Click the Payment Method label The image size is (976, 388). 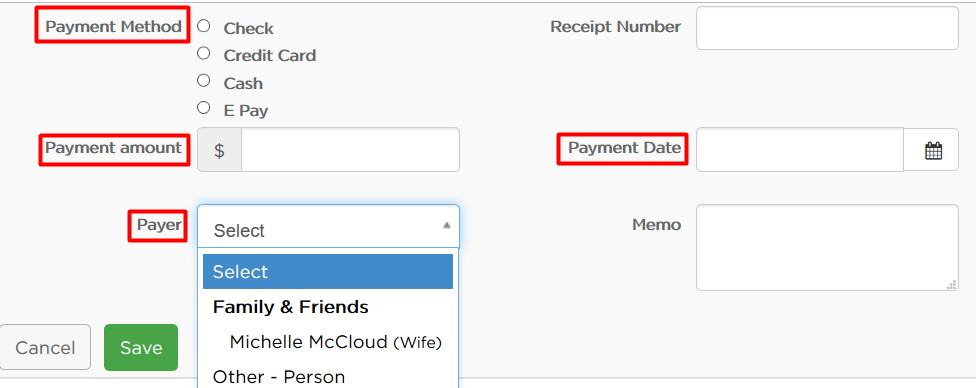(x=113, y=27)
